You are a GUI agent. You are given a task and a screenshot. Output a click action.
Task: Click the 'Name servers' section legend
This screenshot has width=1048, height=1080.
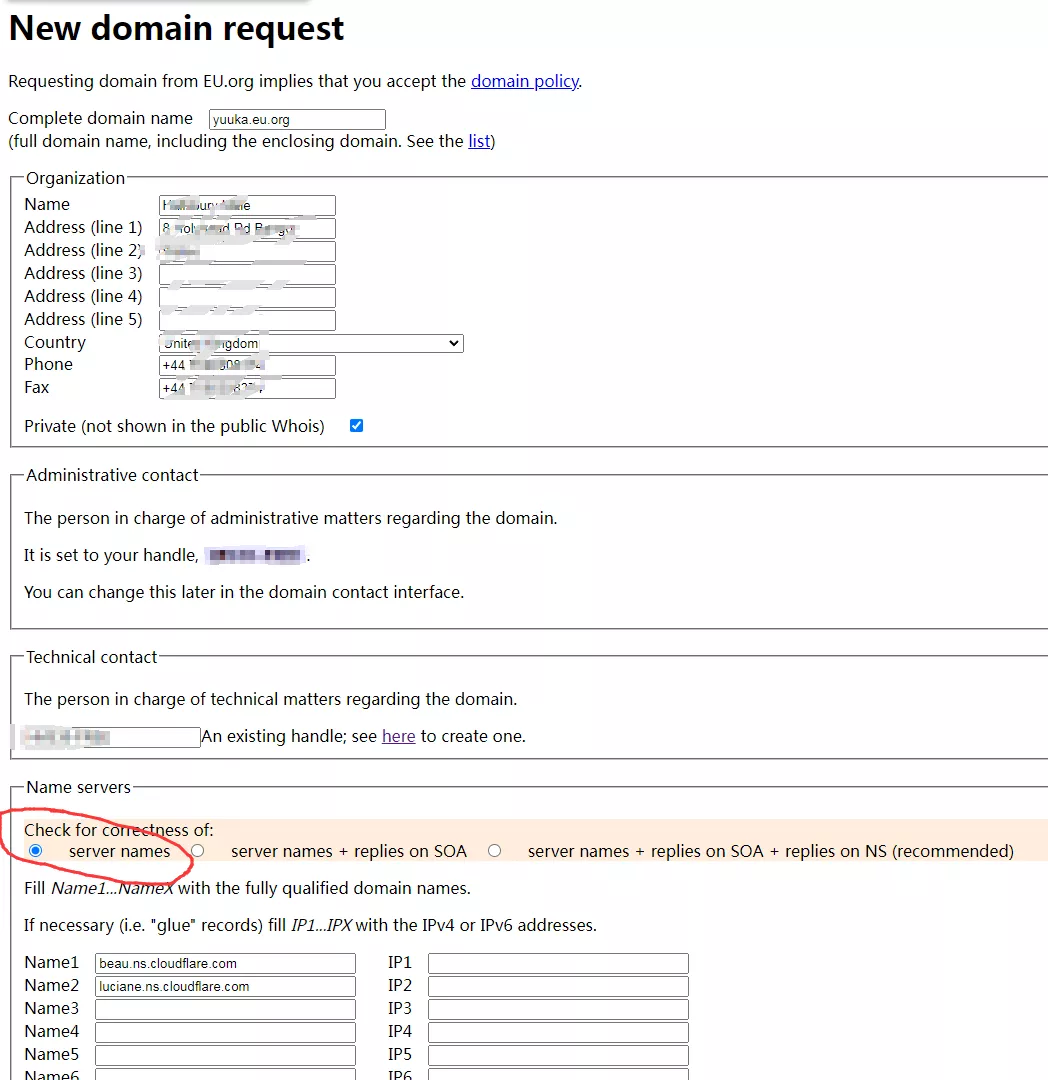[x=78, y=787]
